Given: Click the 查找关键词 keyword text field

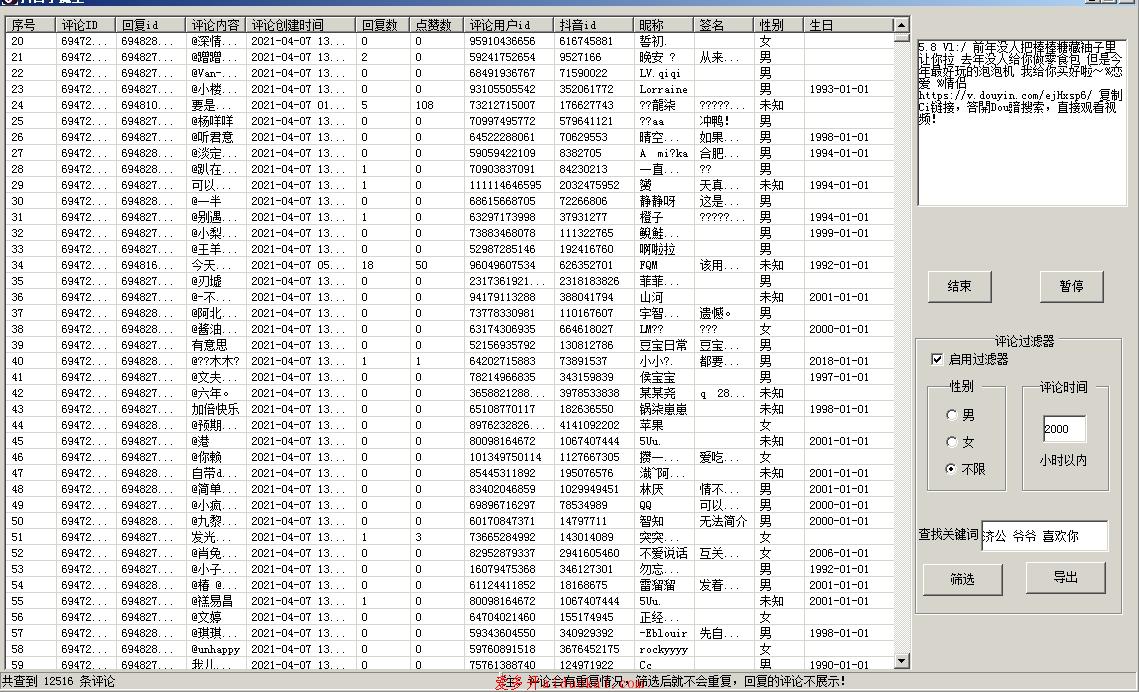Looking at the screenshot, I should [x=1044, y=535].
